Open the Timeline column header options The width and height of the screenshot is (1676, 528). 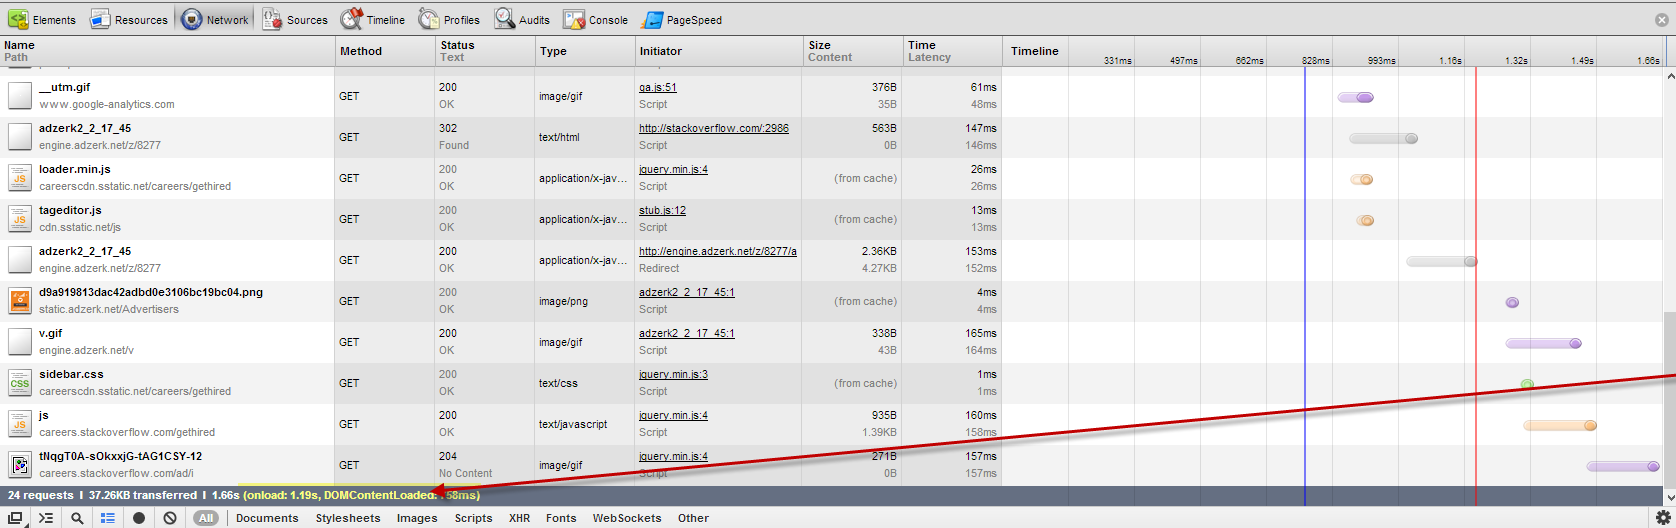click(1034, 51)
